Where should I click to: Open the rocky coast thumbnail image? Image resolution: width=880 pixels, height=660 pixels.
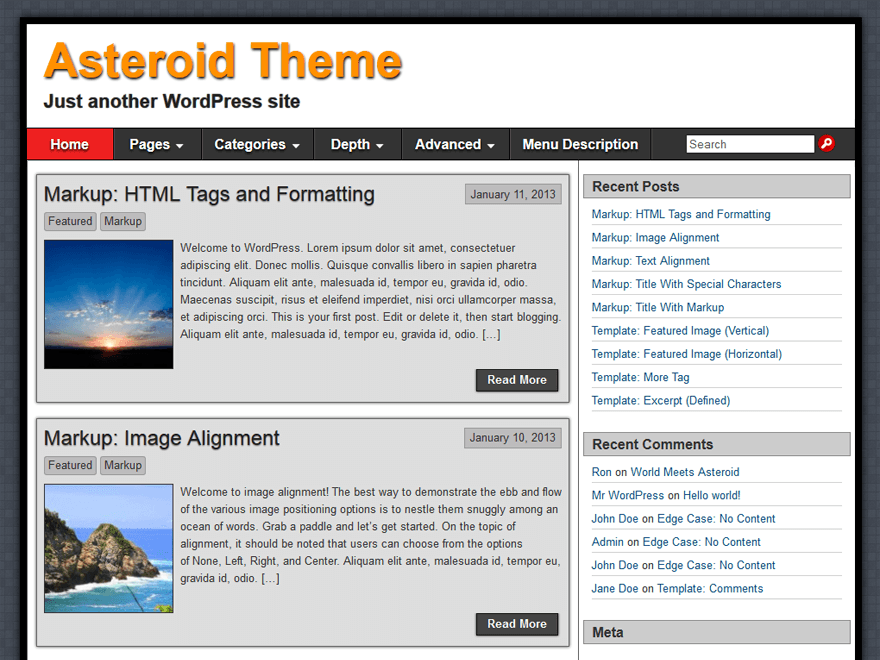pyautogui.click(x=109, y=548)
